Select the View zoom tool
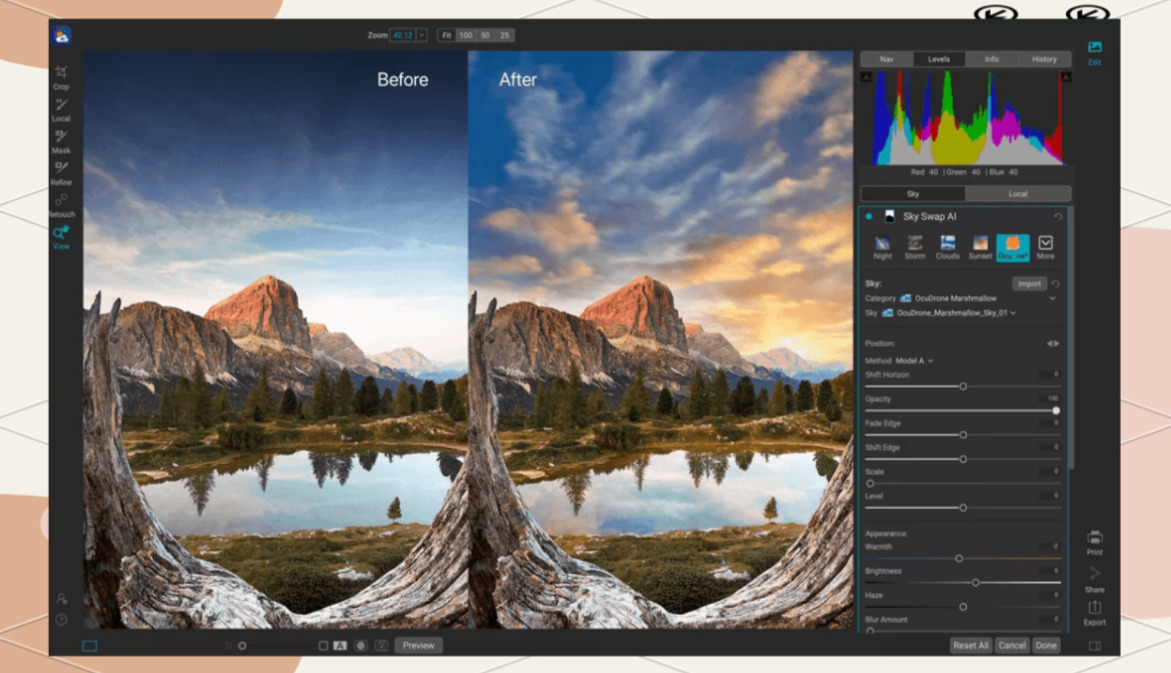 pos(61,237)
